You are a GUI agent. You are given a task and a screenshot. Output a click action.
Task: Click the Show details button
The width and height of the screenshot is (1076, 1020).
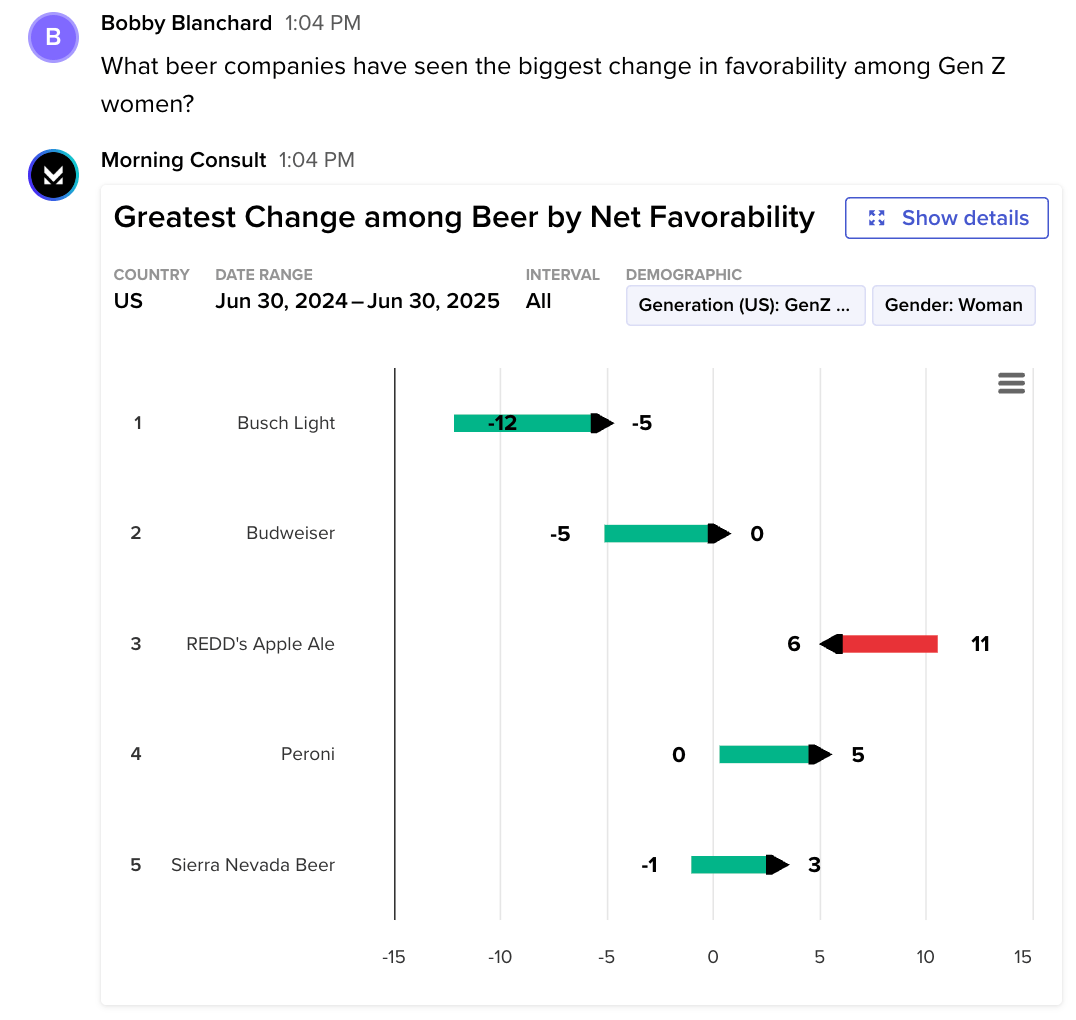pyautogui.click(x=946, y=218)
